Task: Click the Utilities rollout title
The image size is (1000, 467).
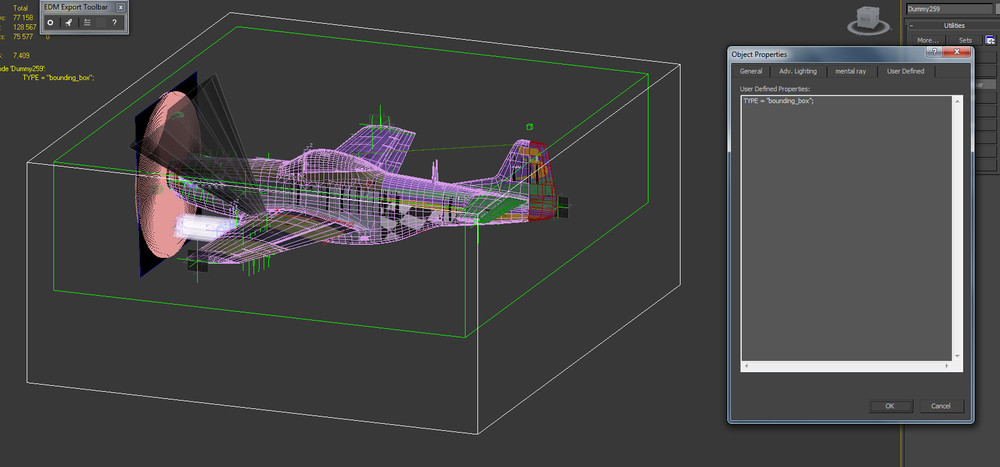Action: coord(954,26)
